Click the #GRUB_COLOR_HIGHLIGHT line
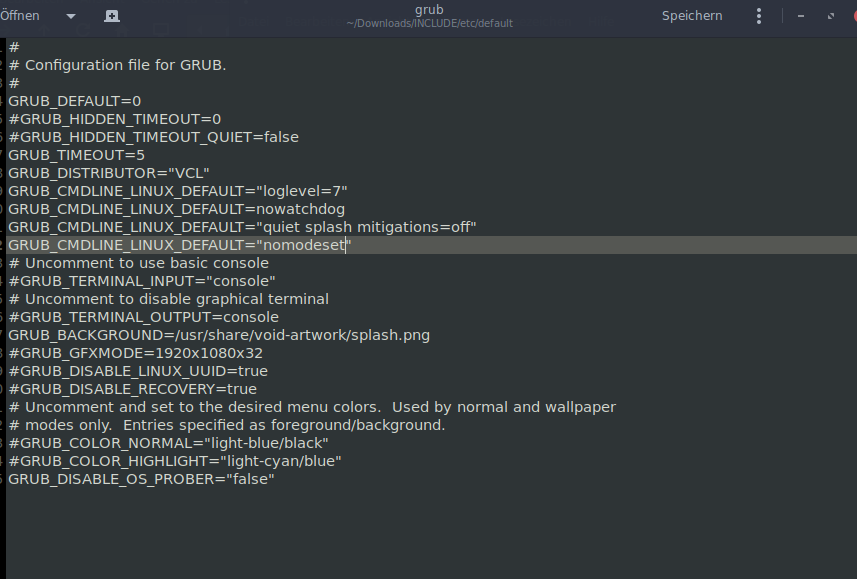Viewport: 857px width, 579px height. [175, 461]
